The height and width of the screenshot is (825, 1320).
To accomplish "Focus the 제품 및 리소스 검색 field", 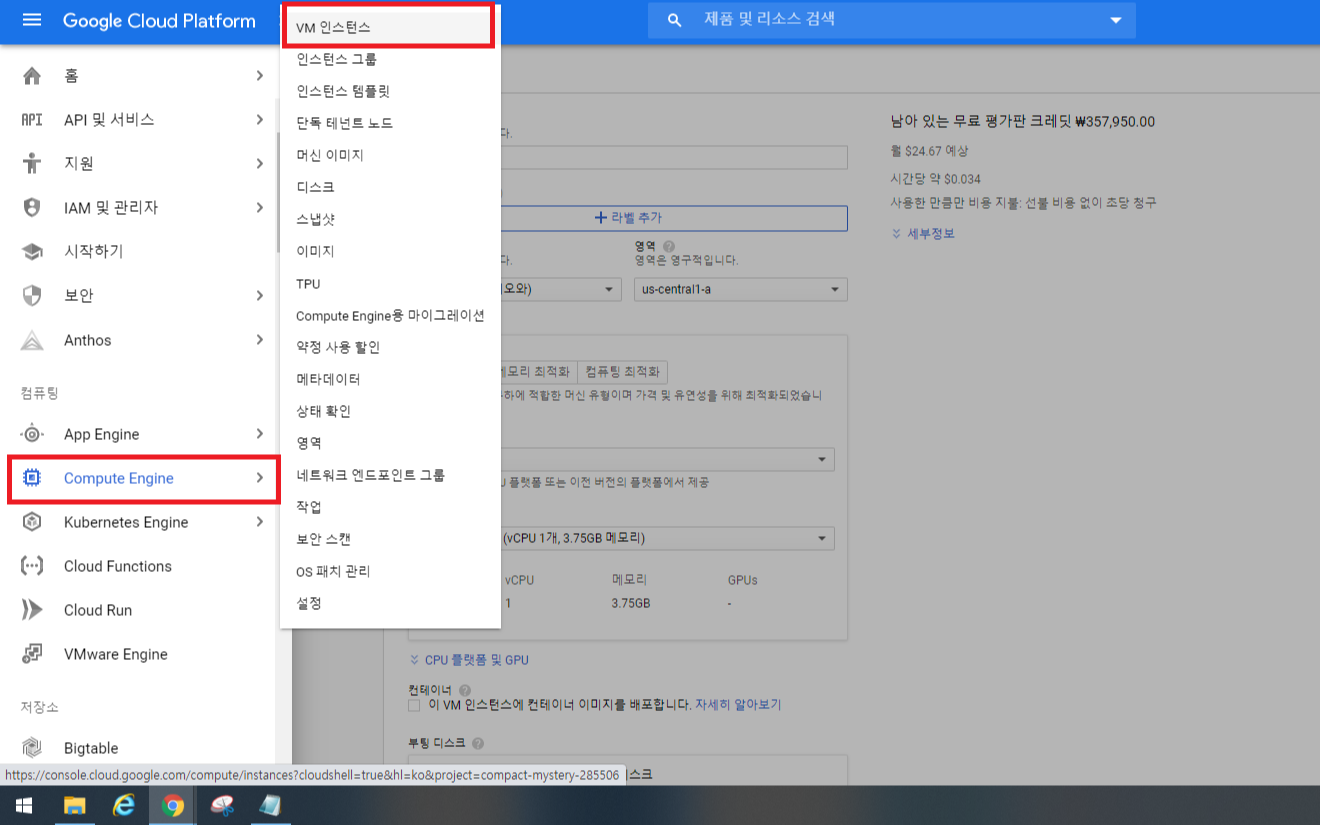I will (x=892, y=20).
